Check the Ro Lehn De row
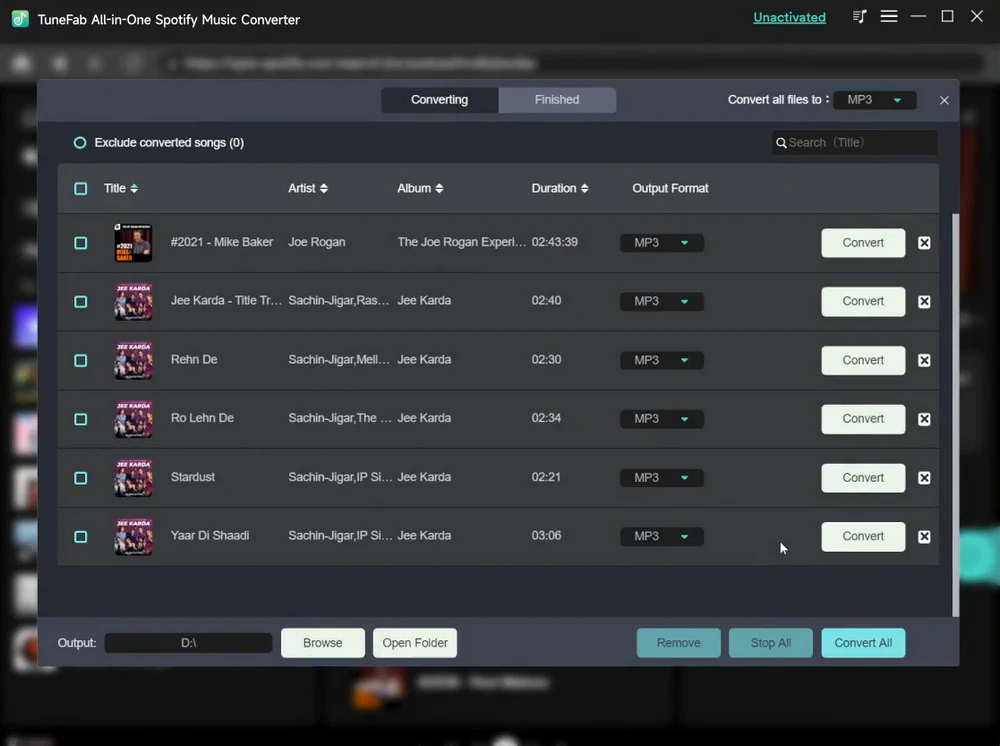The width and height of the screenshot is (1000, 746). pos(80,419)
